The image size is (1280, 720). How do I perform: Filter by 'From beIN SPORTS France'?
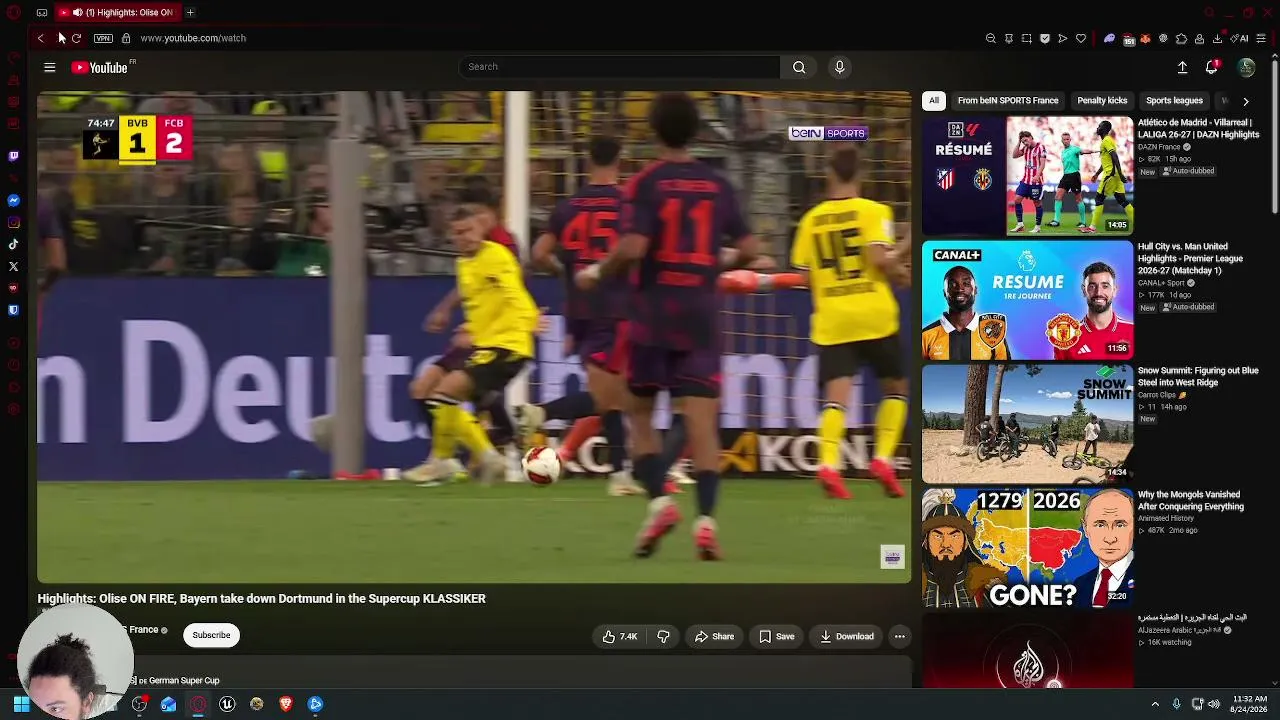click(1008, 100)
